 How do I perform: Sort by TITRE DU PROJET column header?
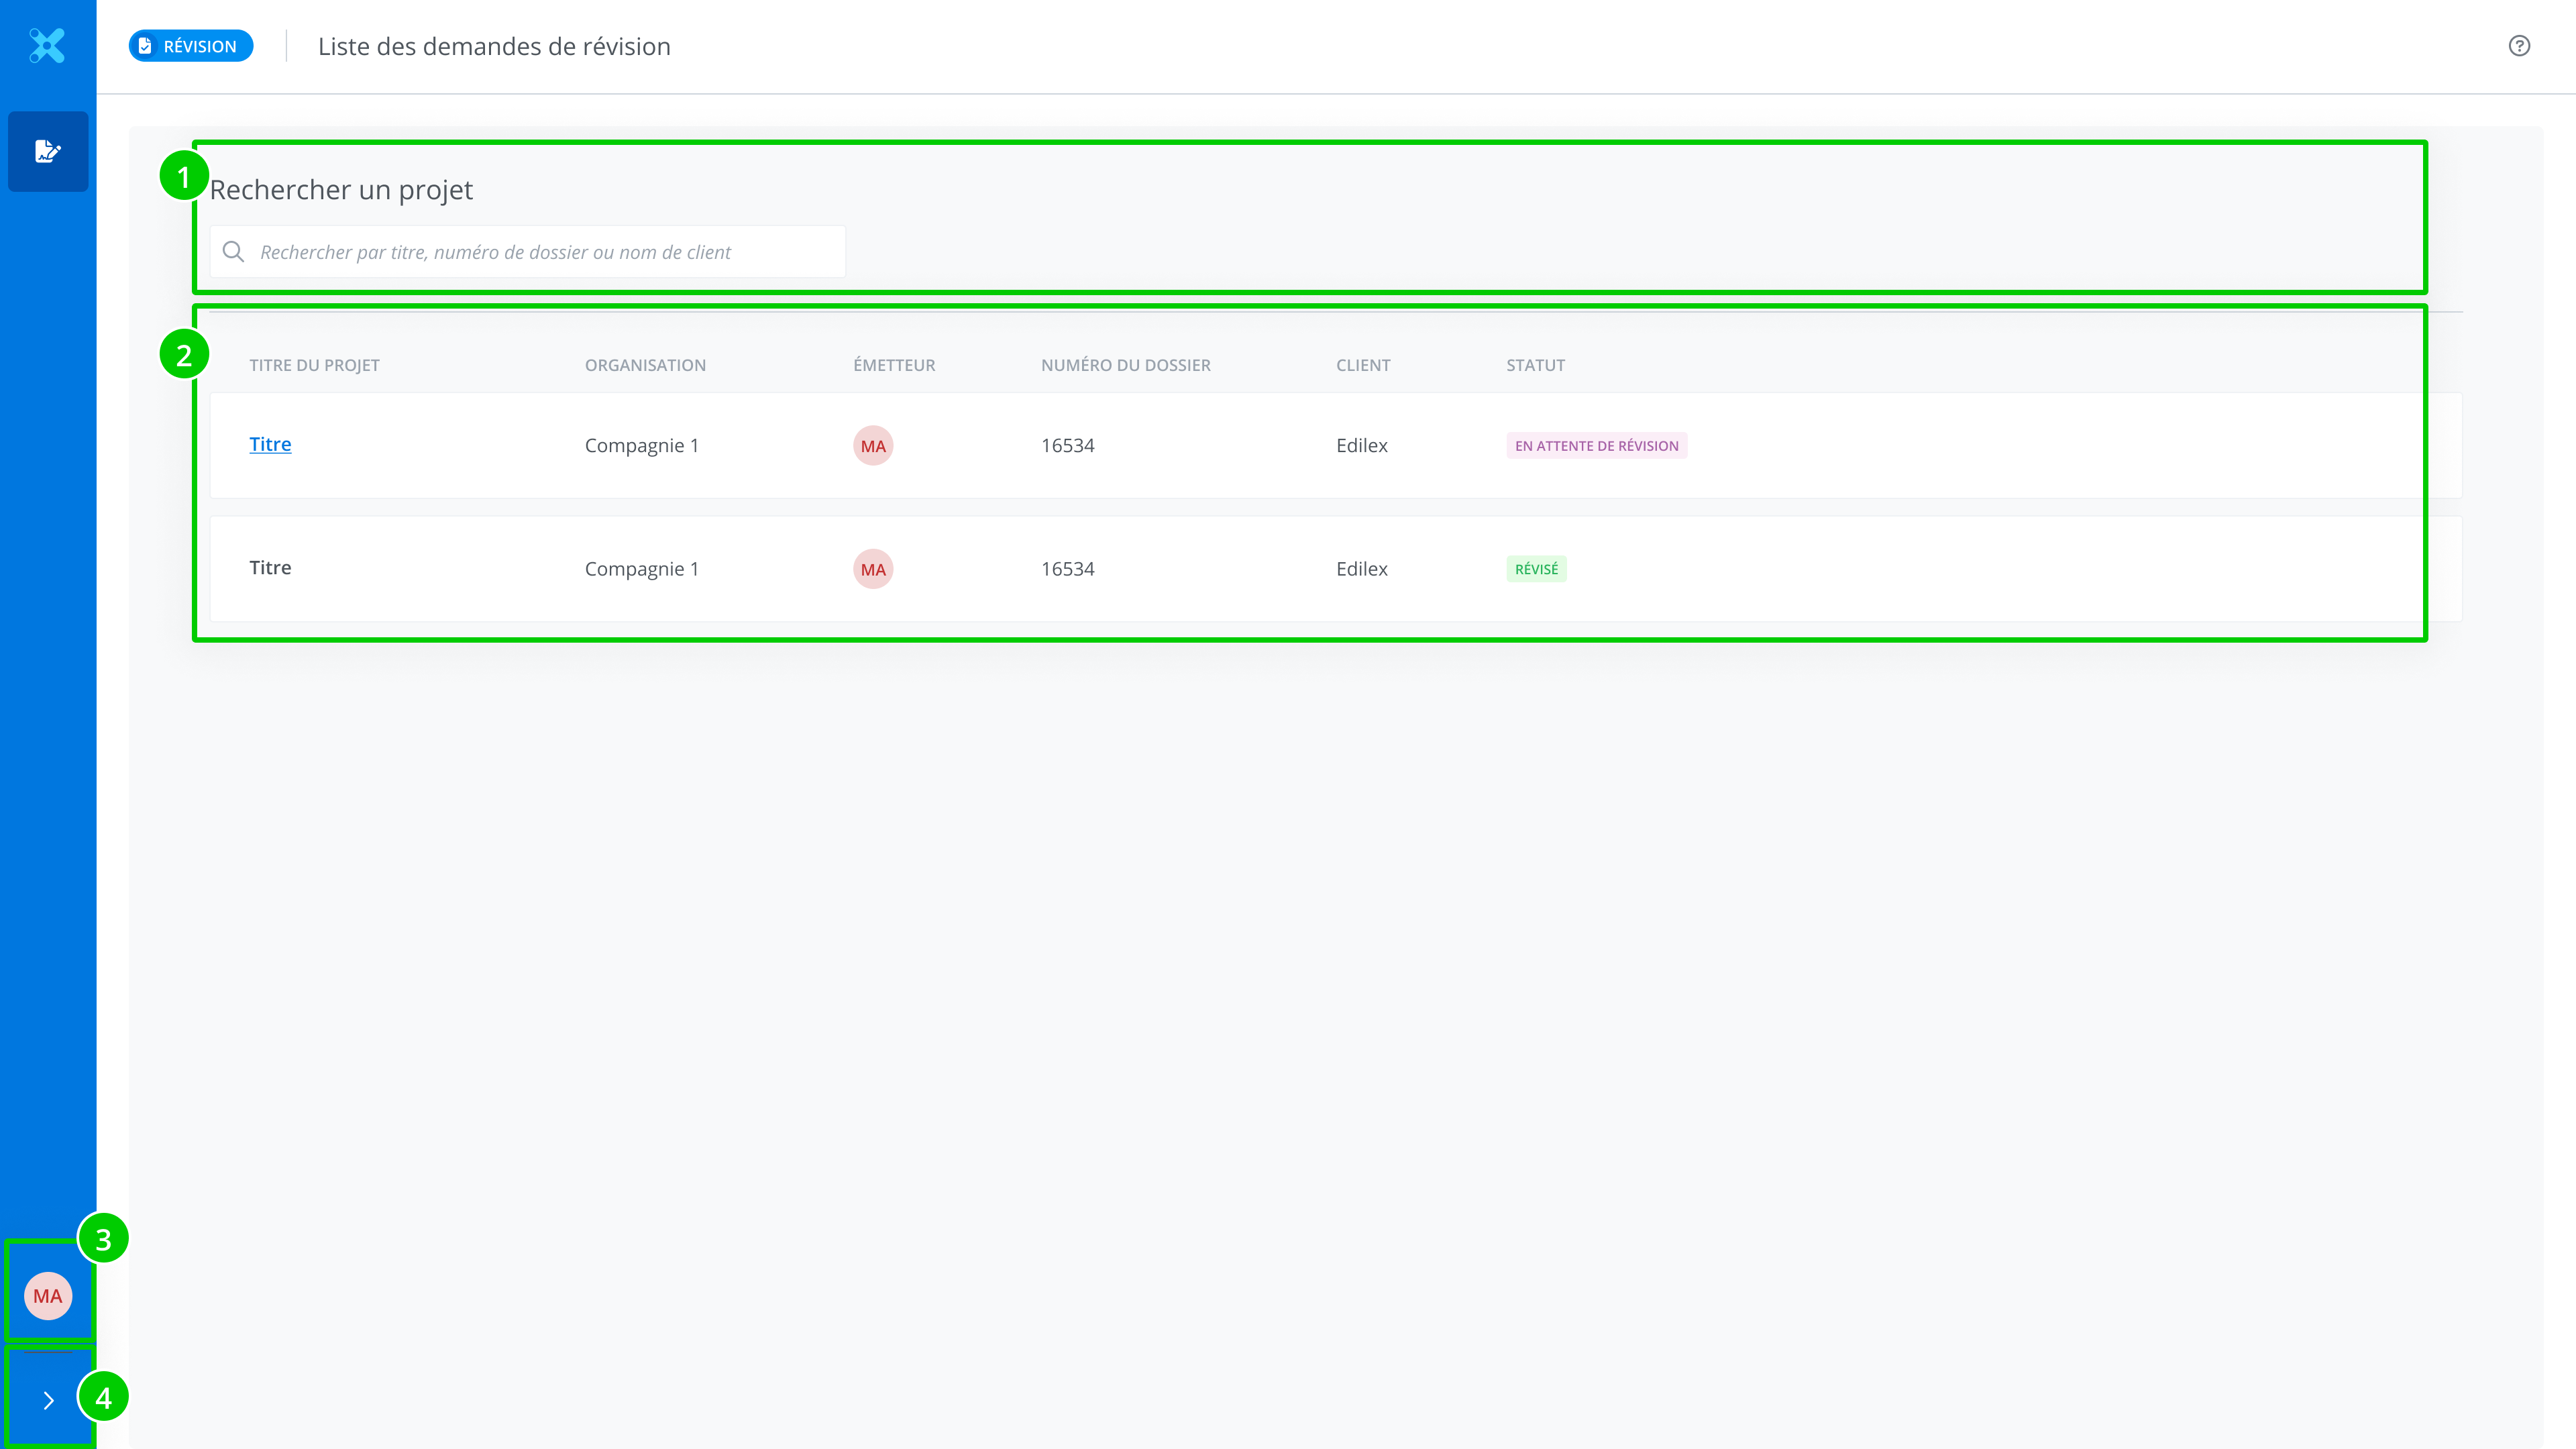click(314, 365)
